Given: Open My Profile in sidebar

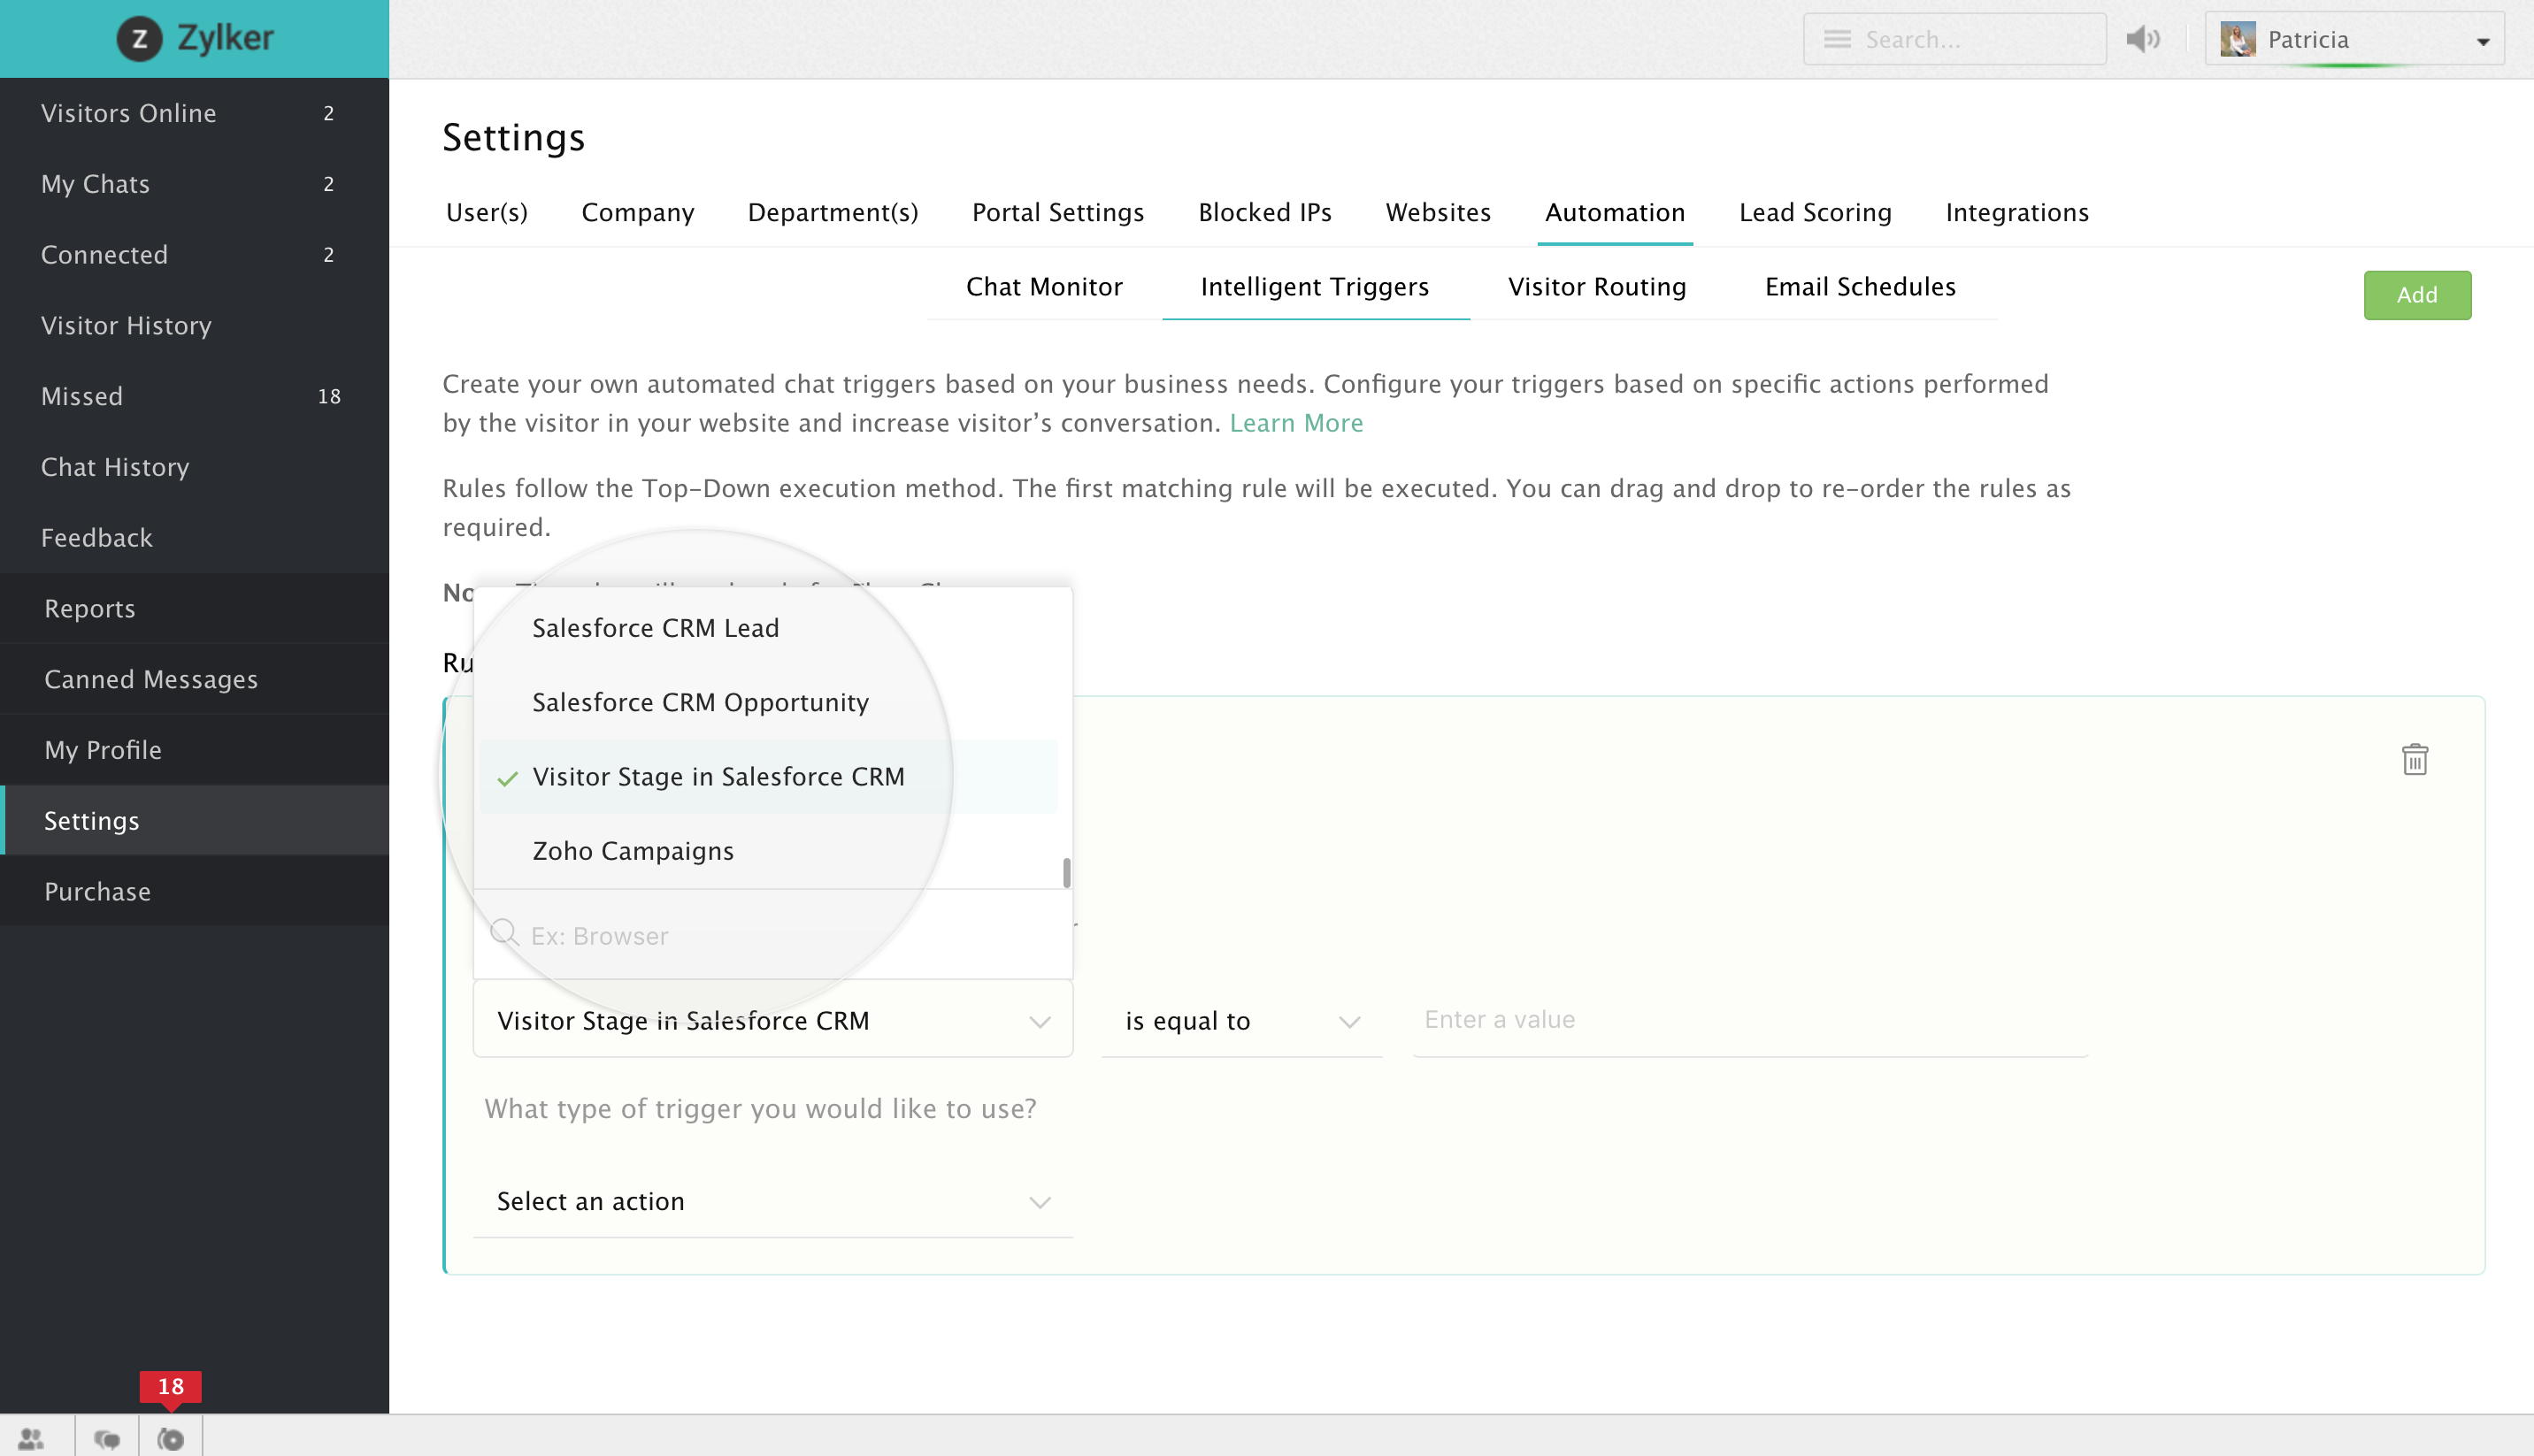Looking at the screenshot, I should click(194, 750).
